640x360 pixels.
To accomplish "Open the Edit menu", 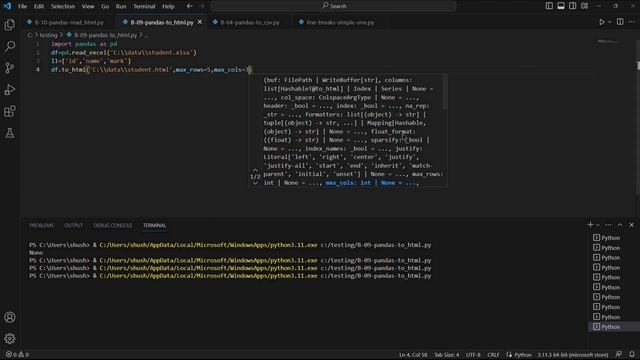I will pyautogui.click(x=39, y=6).
